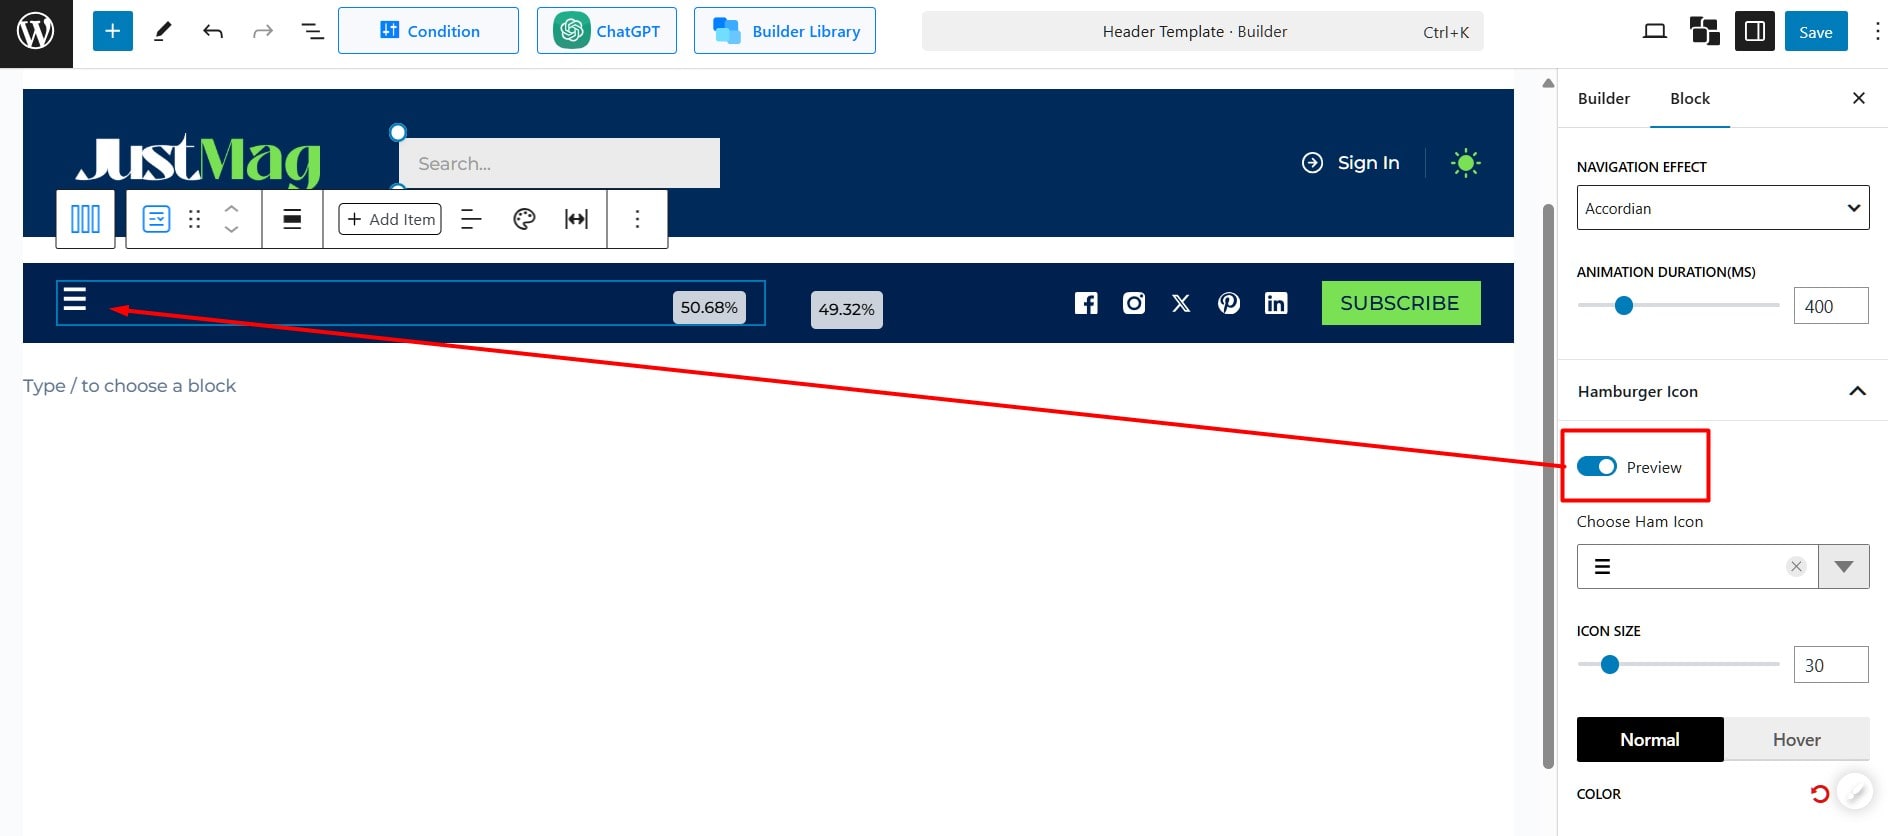Image resolution: width=1888 pixels, height=836 pixels.
Task: Open the block vertical alignment control
Action: point(292,219)
